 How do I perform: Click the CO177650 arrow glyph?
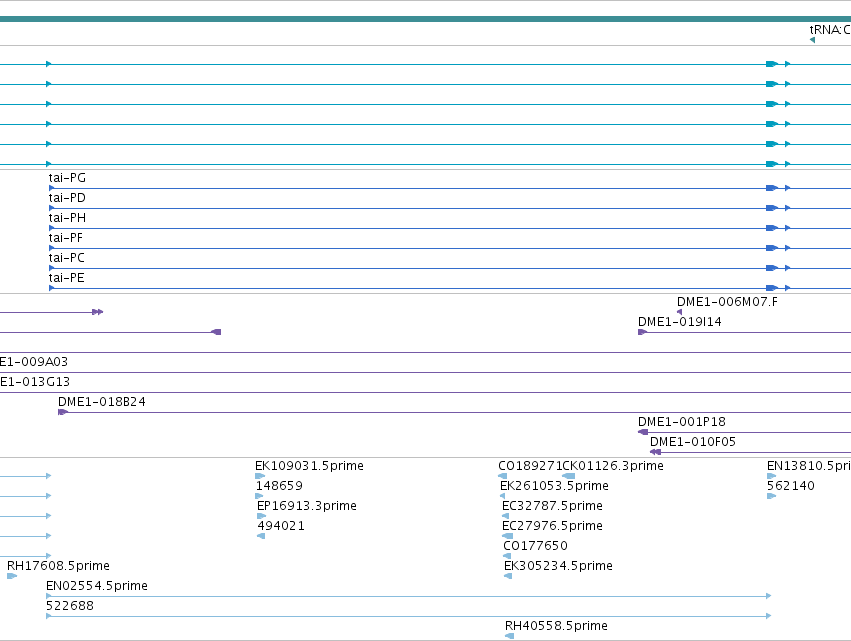point(507,556)
